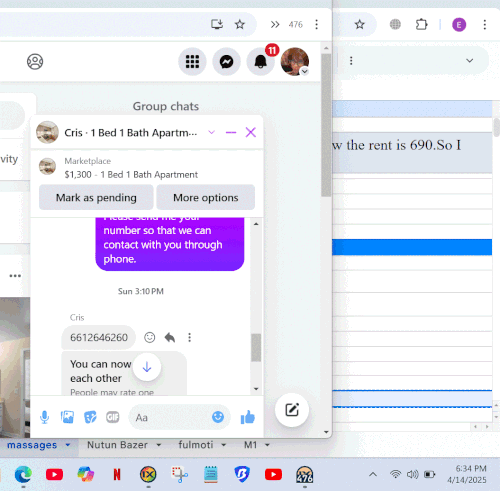React to 6612646260 message with emoji
The width and height of the screenshot is (500, 491).
150,338
